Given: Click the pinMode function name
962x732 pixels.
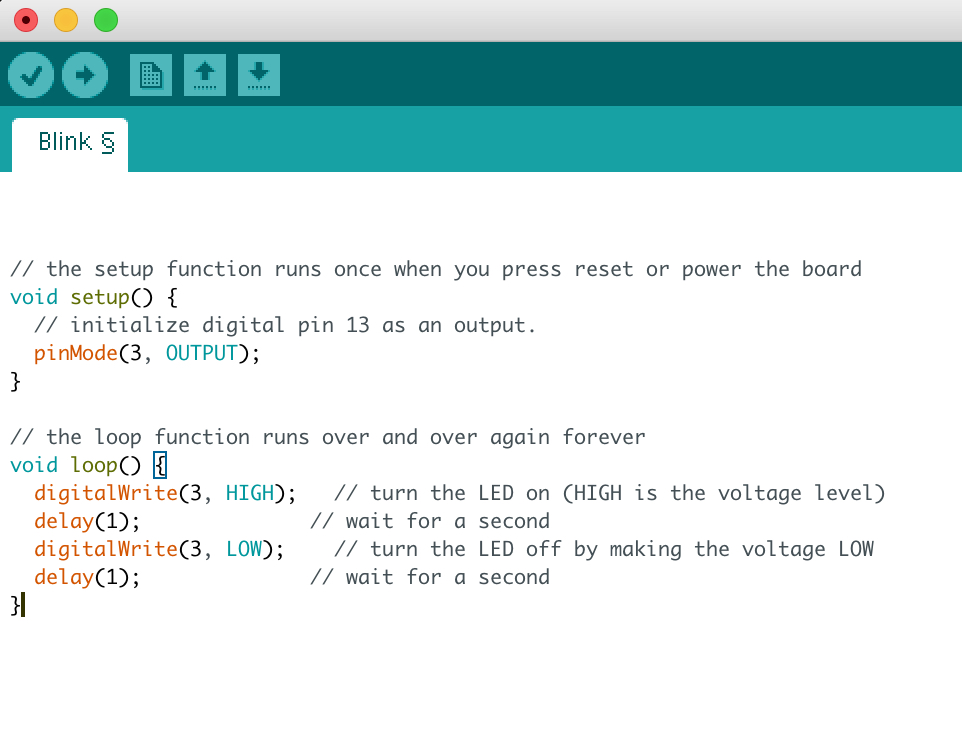Looking at the screenshot, I should pos(76,353).
